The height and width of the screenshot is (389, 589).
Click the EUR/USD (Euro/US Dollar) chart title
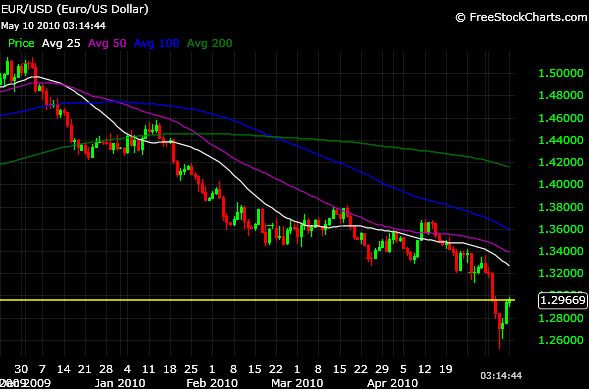coord(75,9)
